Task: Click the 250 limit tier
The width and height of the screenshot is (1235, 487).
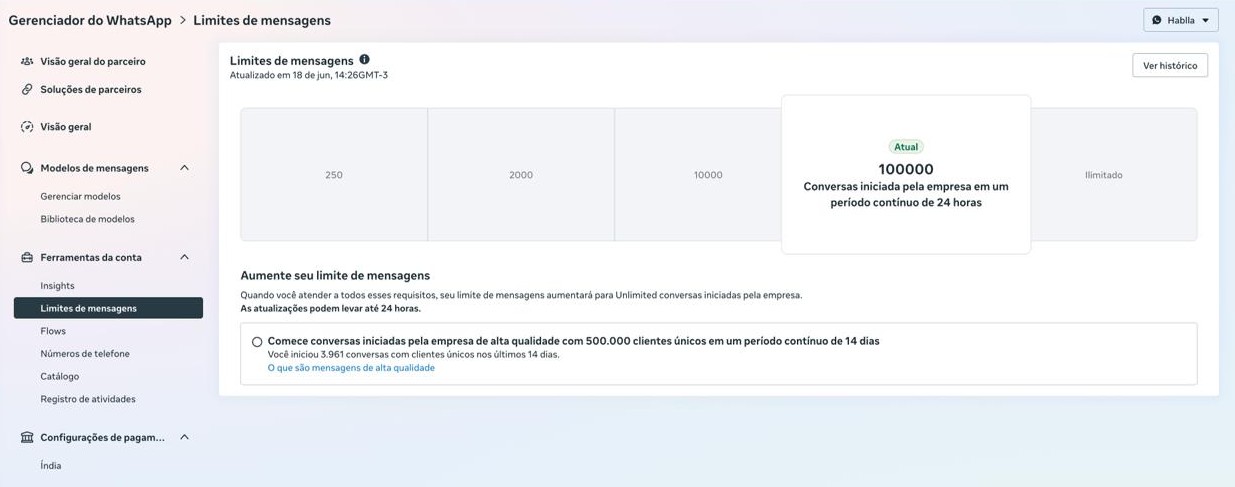Action: pyautogui.click(x=334, y=175)
